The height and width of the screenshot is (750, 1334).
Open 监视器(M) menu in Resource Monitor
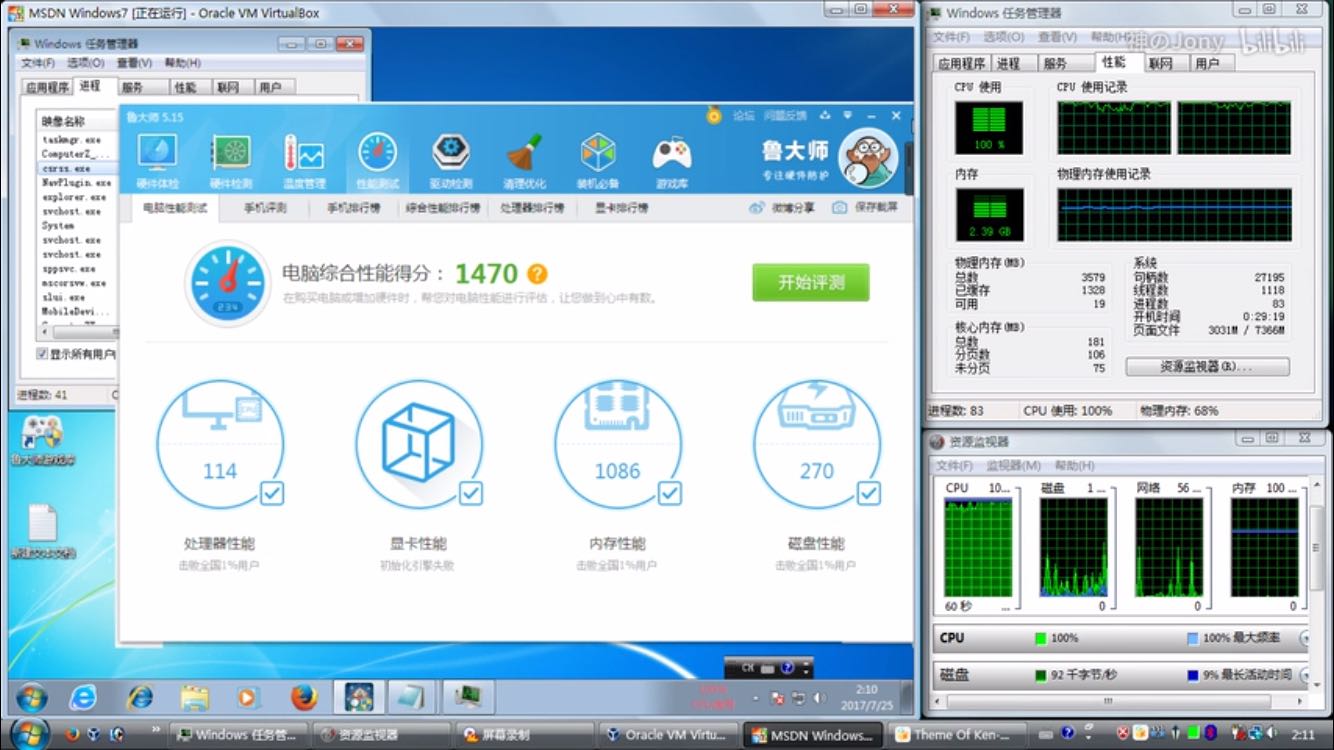pyautogui.click(x=1013, y=465)
